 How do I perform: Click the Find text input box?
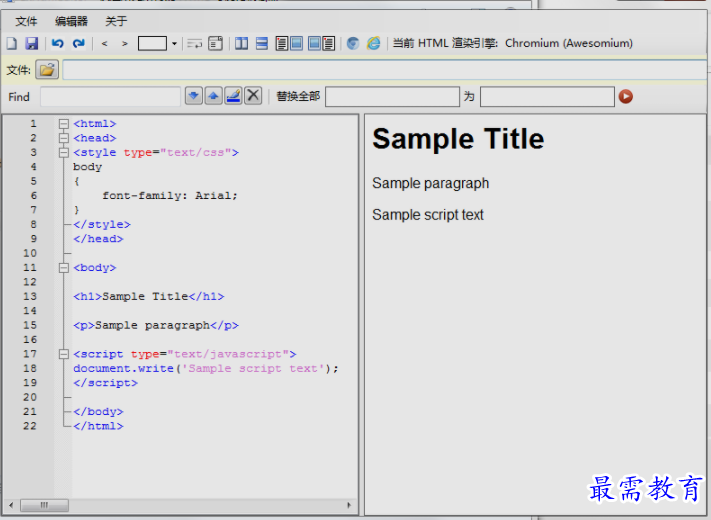click(111, 97)
